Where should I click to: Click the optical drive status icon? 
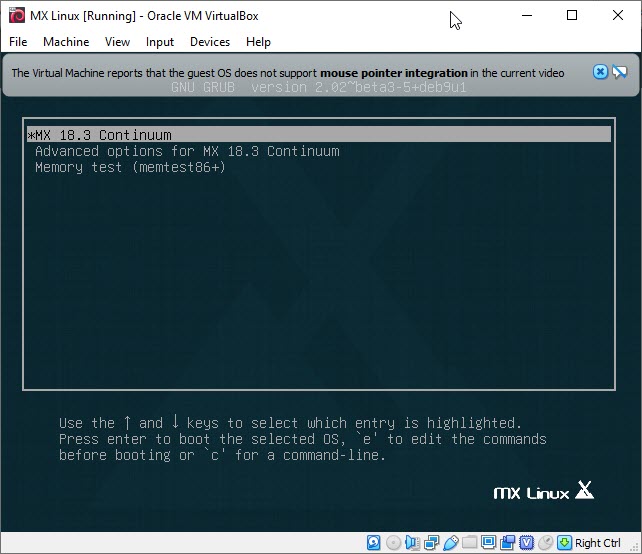(x=393, y=543)
